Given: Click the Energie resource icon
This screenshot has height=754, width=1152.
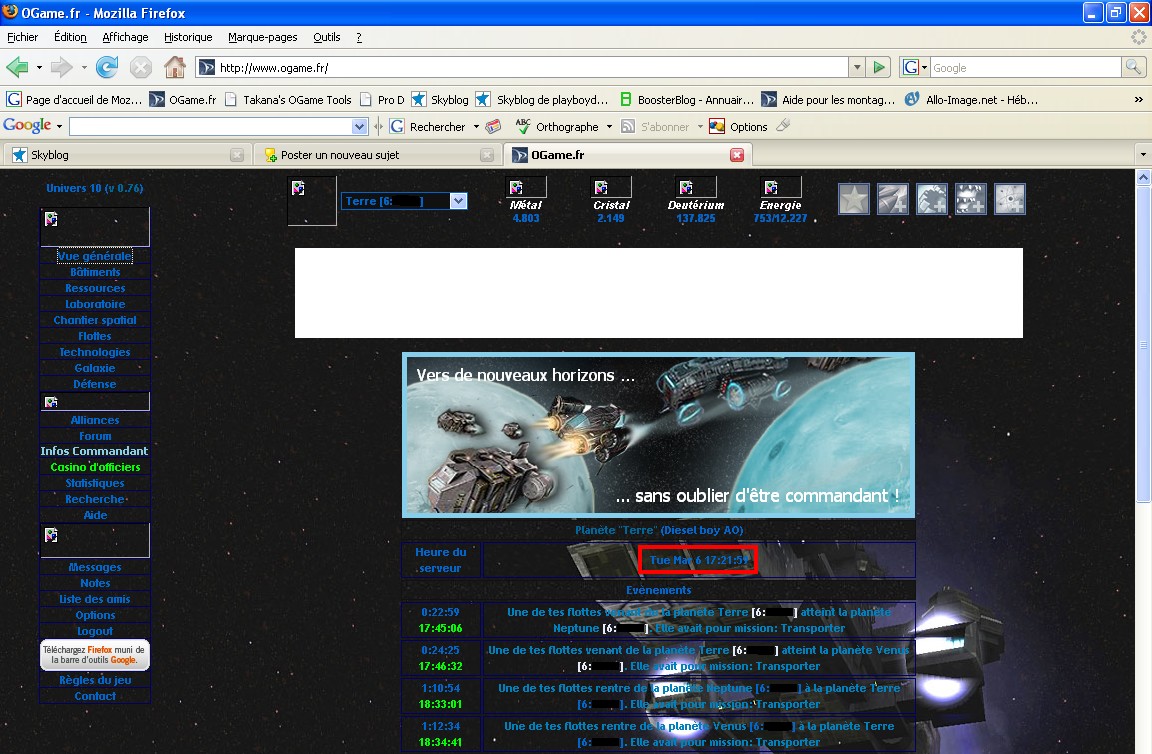Looking at the screenshot, I should click(x=780, y=187).
